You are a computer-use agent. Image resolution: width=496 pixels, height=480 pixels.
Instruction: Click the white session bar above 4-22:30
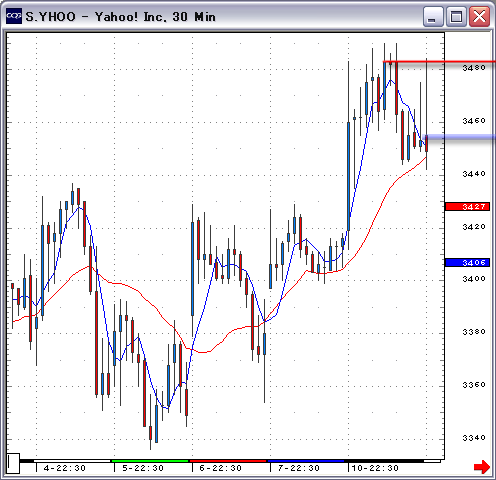72,461
